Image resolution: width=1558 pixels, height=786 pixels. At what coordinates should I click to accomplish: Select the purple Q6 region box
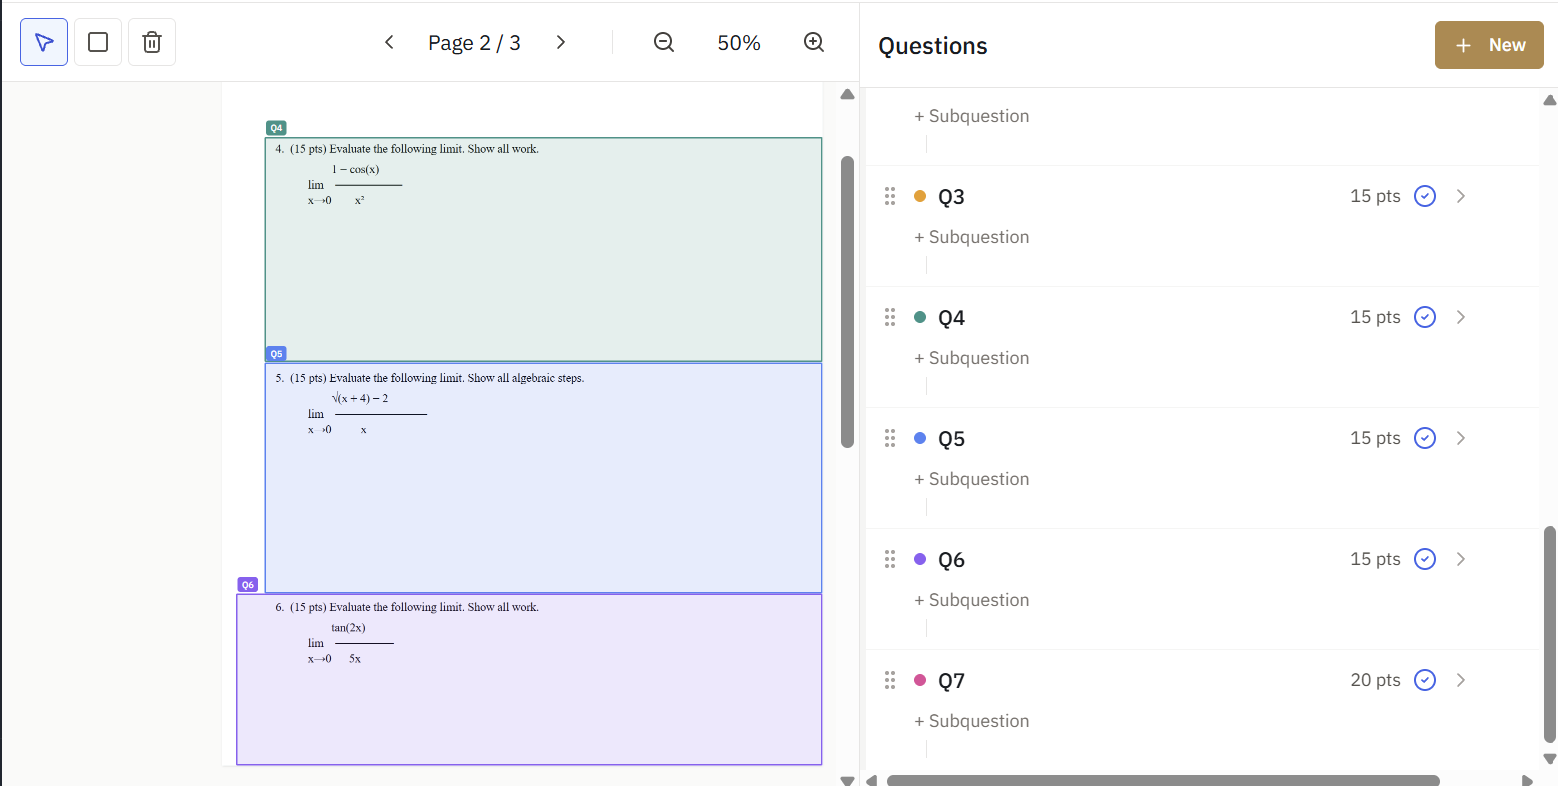(529, 680)
